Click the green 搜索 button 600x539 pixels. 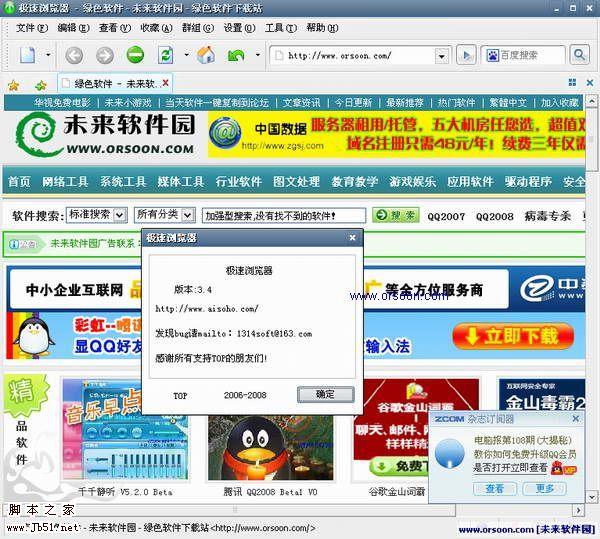396,215
